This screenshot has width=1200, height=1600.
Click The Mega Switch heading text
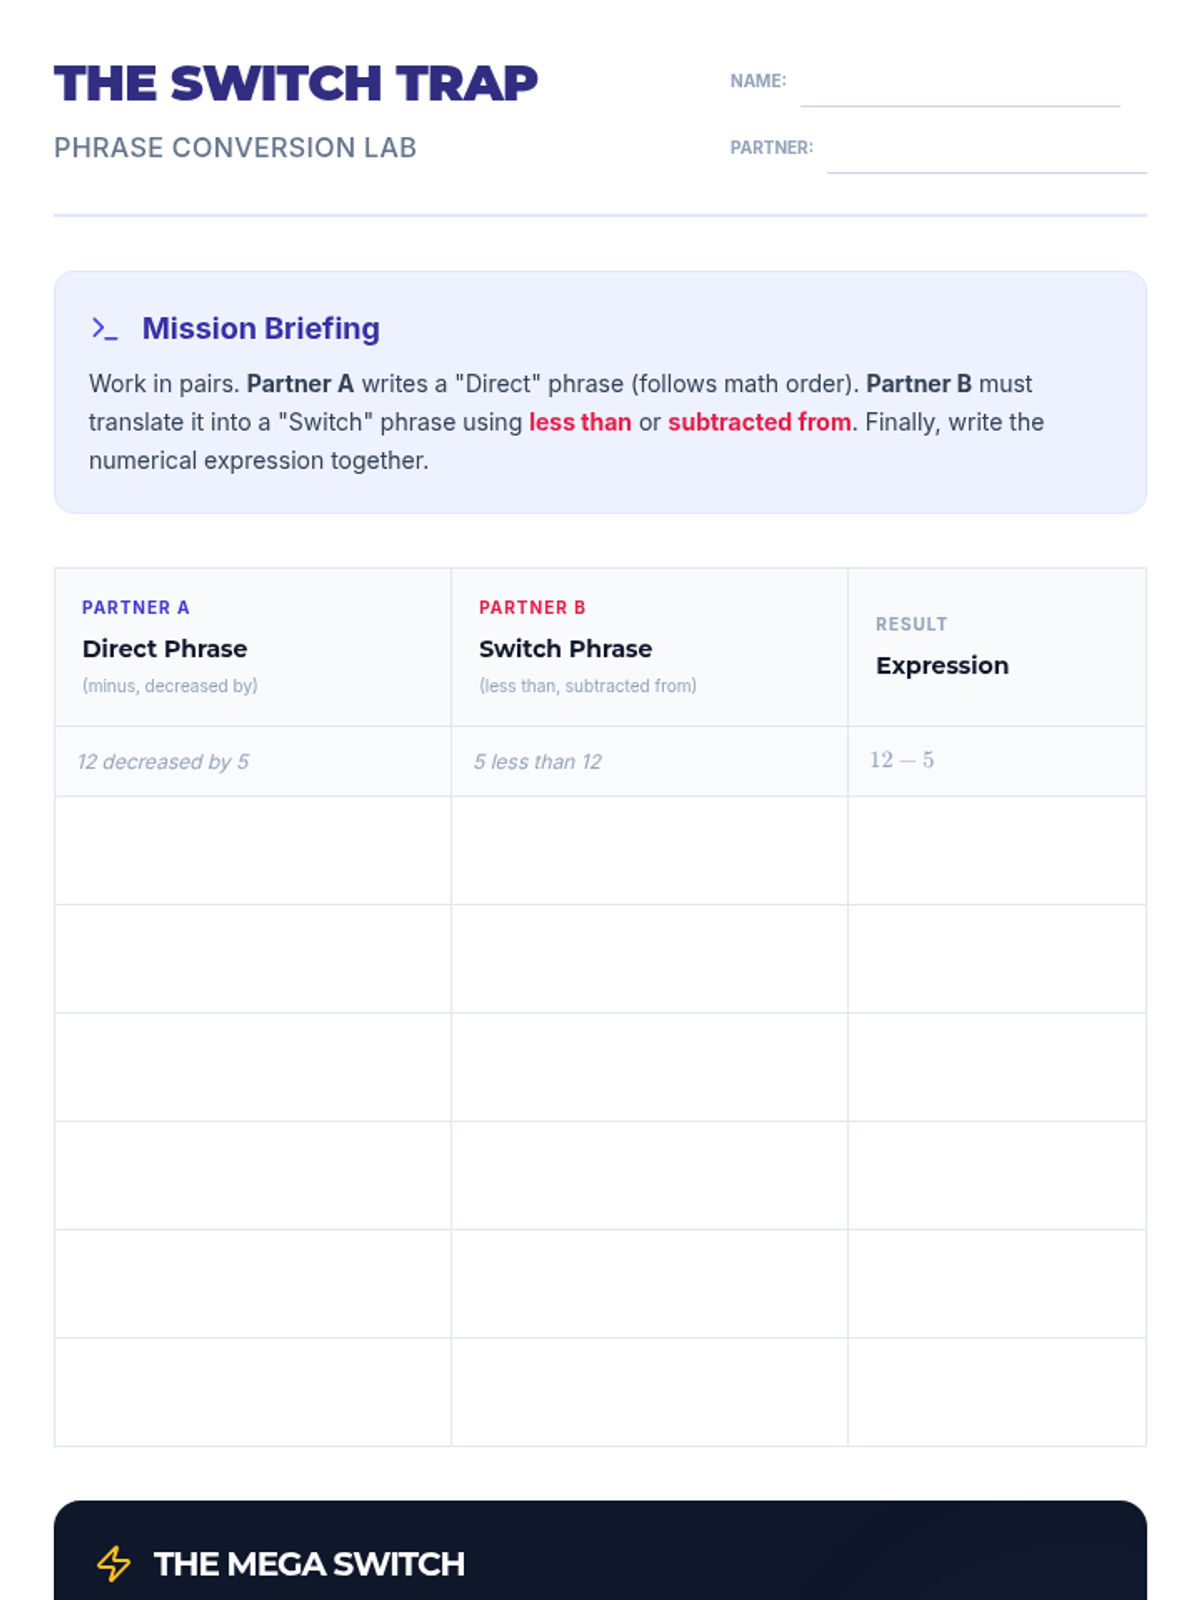(x=309, y=1564)
